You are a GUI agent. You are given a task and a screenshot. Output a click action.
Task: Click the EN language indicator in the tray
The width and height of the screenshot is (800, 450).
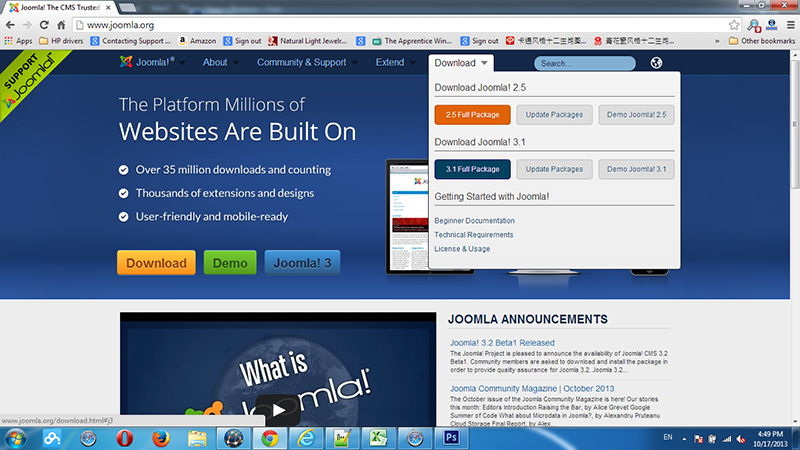[668, 438]
